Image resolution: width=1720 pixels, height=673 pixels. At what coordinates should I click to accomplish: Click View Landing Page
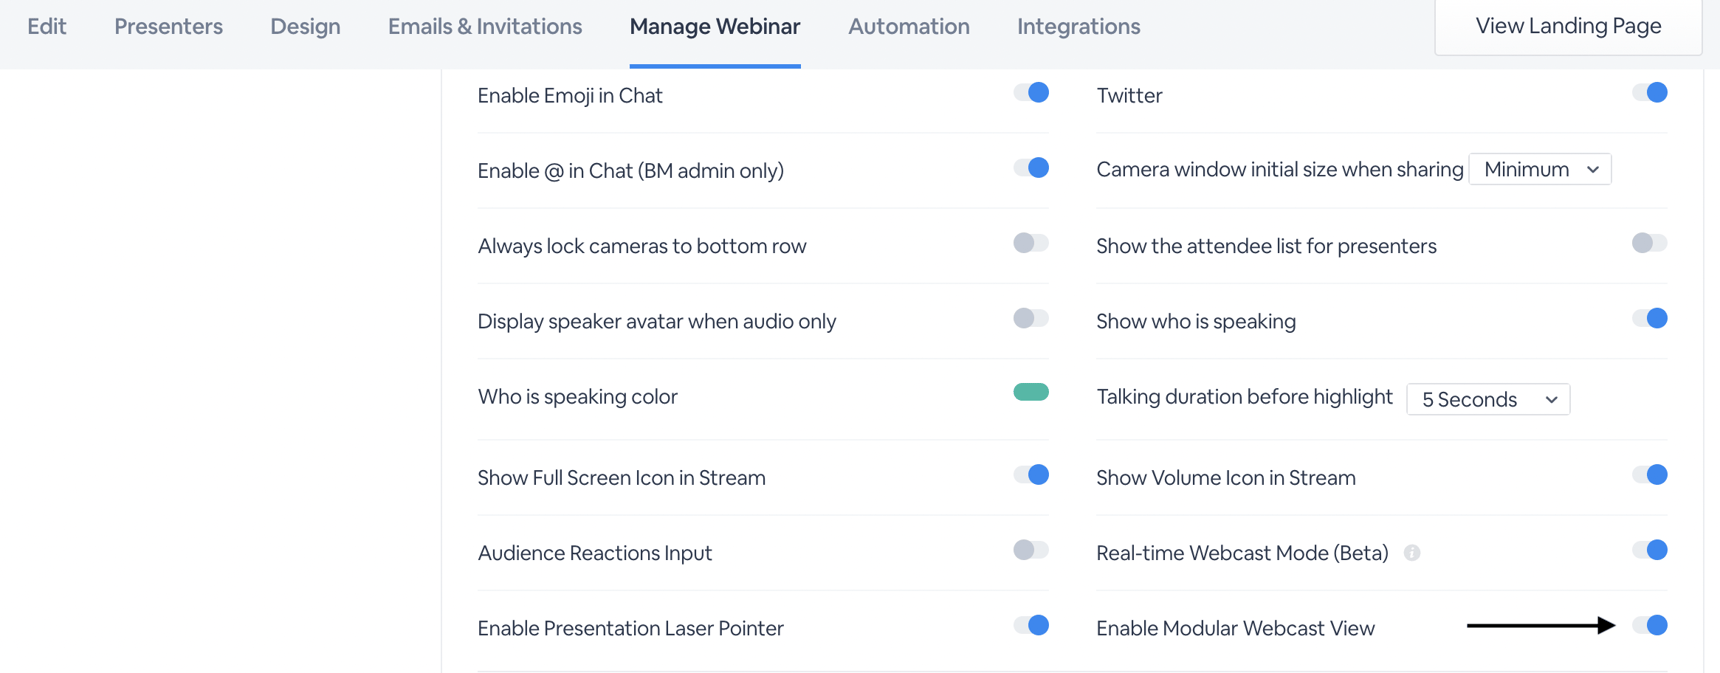tap(1568, 26)
